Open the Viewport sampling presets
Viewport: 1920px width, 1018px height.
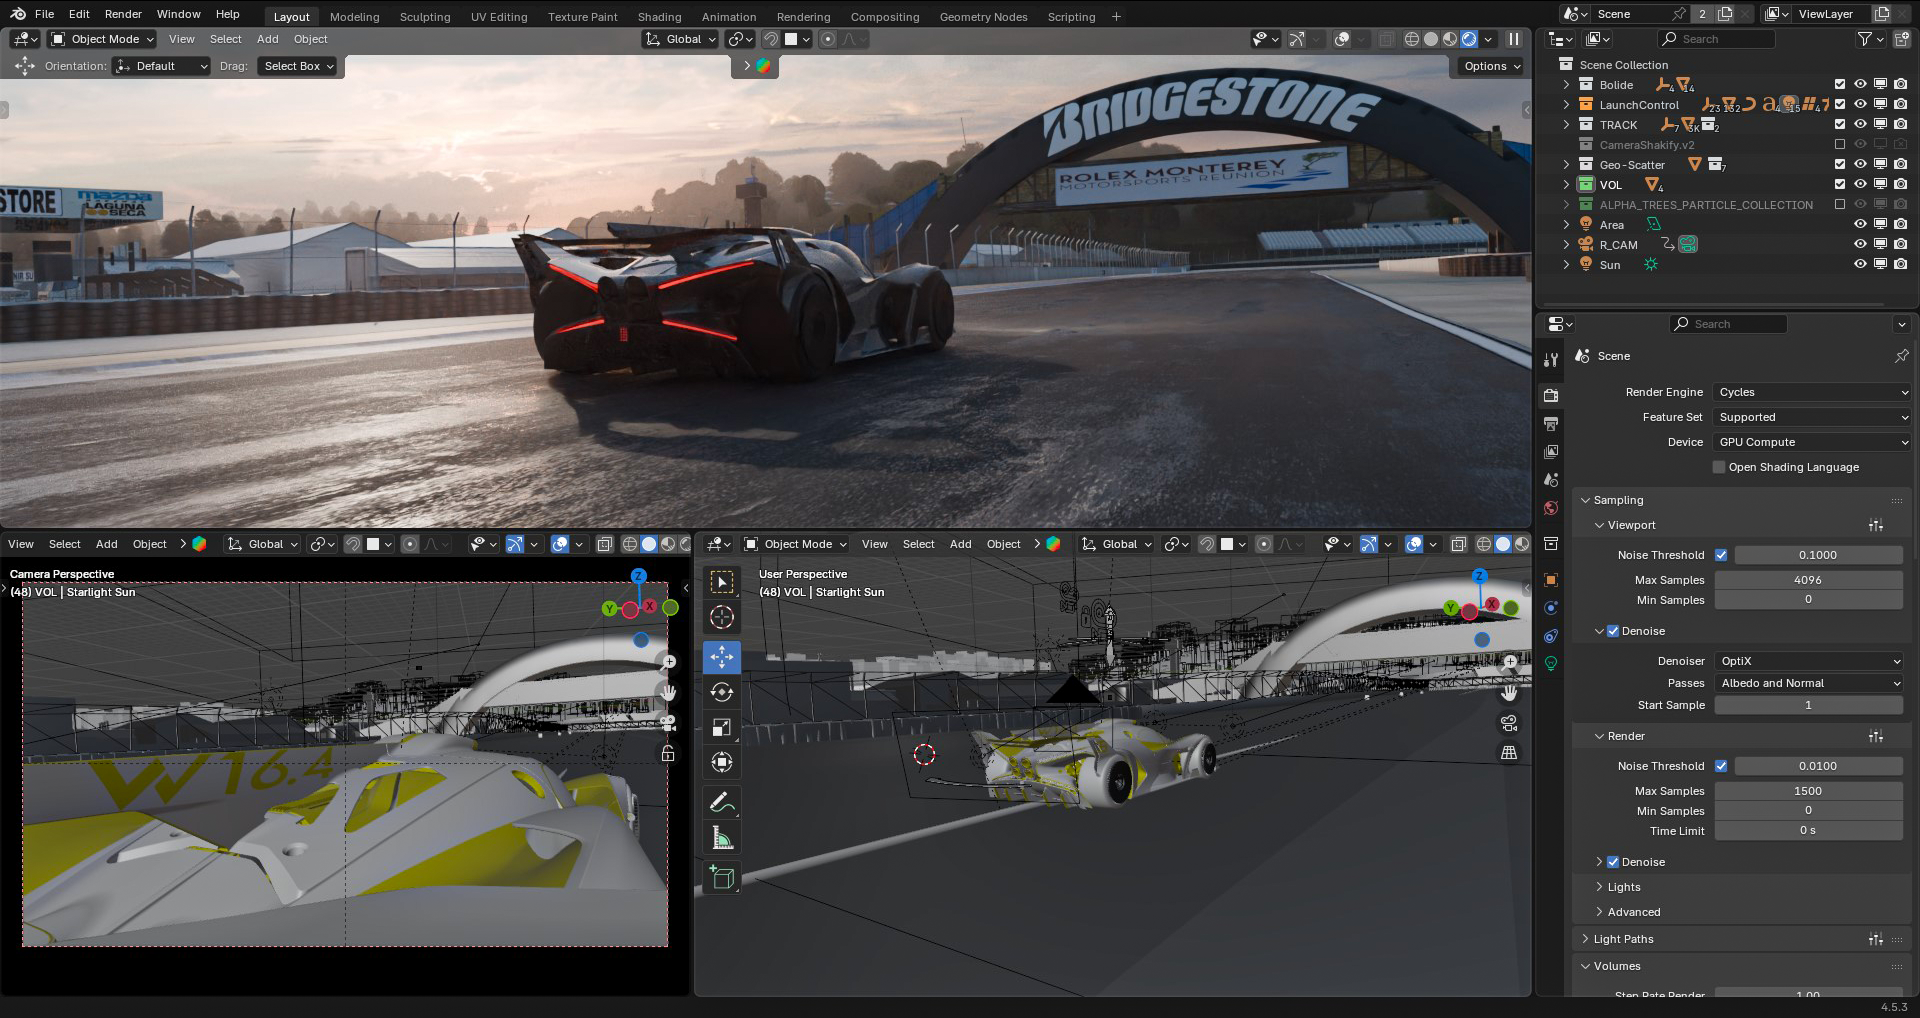(1875, 525)
